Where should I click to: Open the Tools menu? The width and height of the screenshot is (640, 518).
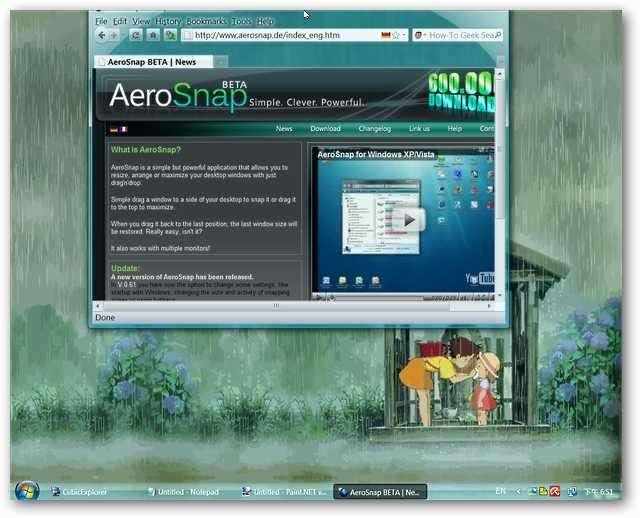point(242,21)
